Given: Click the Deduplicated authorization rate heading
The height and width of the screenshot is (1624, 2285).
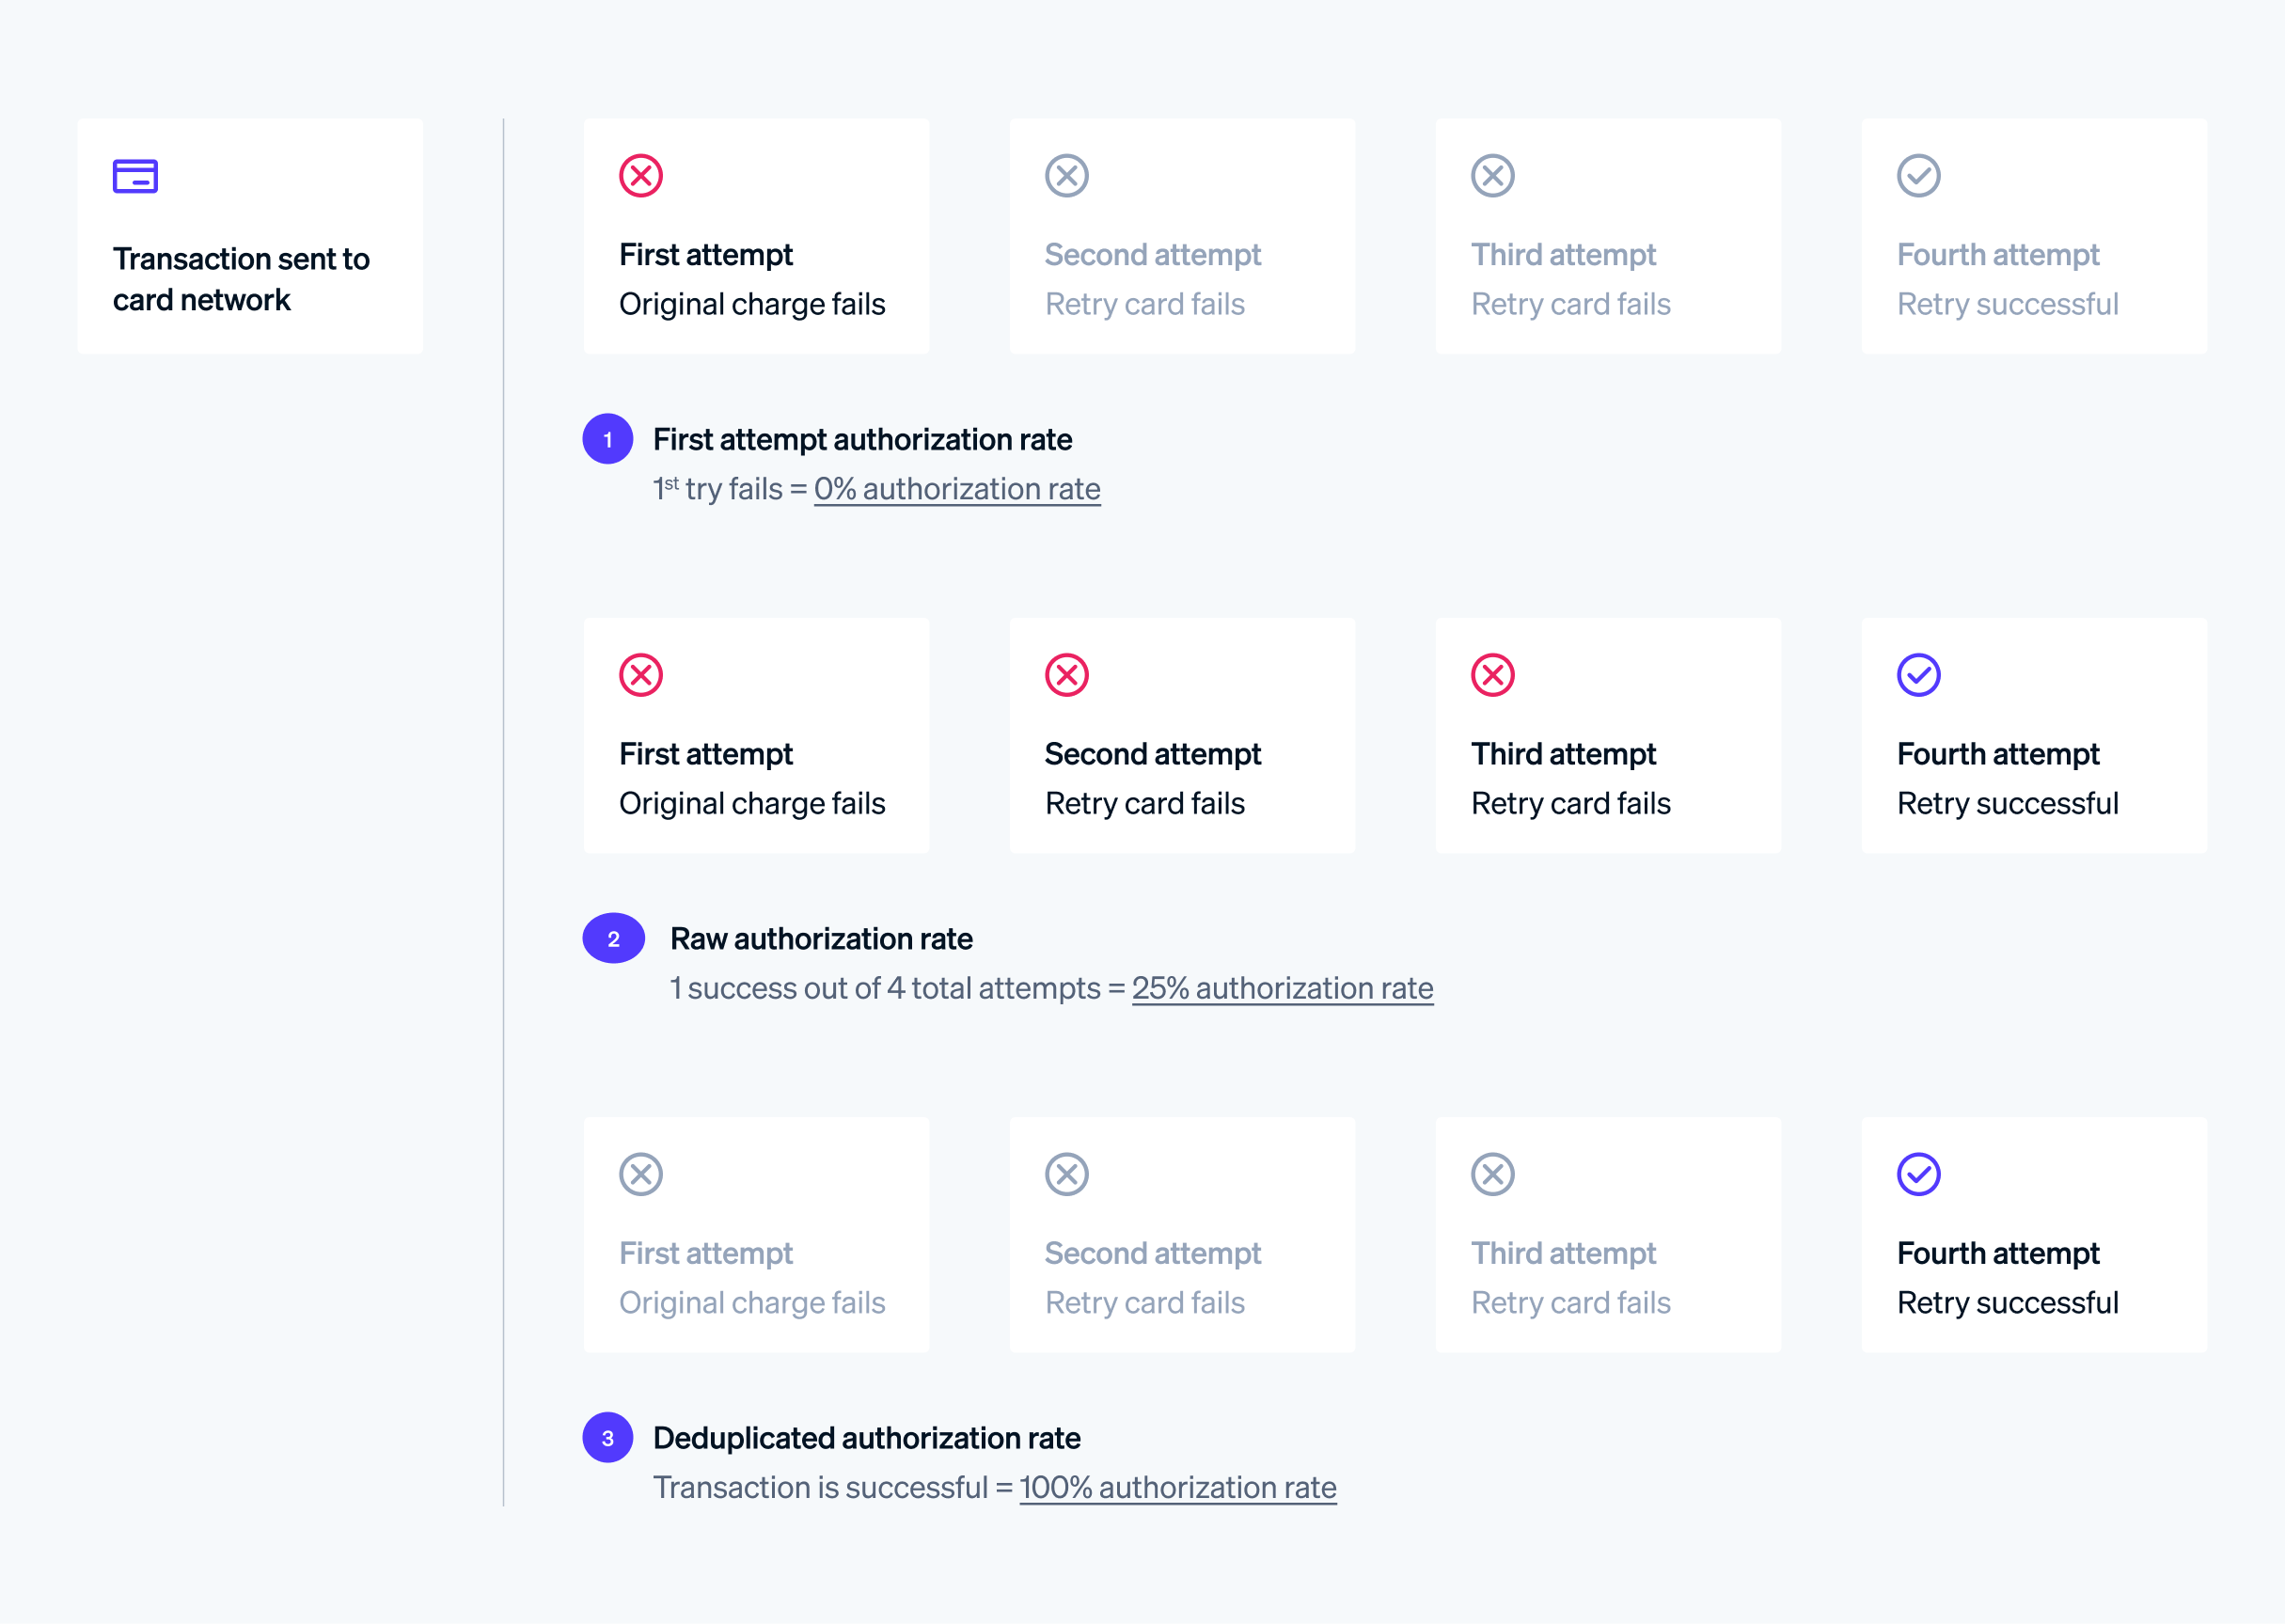Looking at the screenshot, I should click(866, 1438).
